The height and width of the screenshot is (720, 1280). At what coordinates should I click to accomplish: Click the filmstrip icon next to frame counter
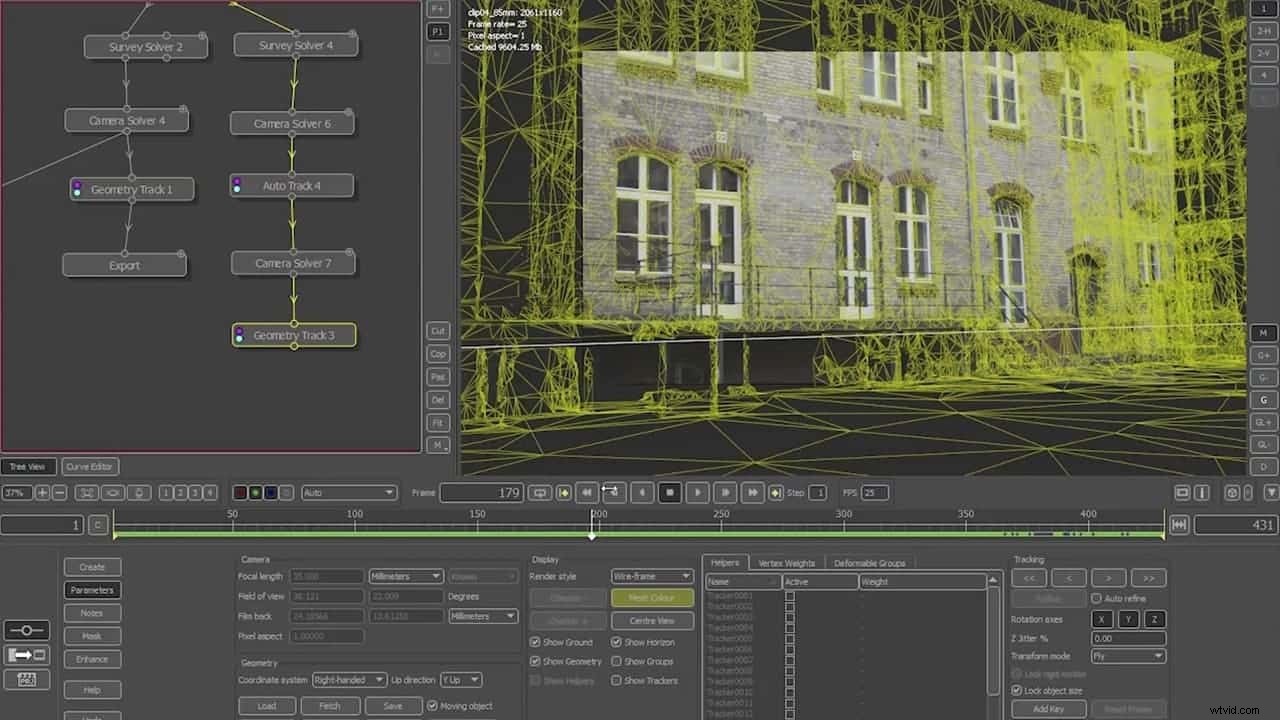[540, 492]
